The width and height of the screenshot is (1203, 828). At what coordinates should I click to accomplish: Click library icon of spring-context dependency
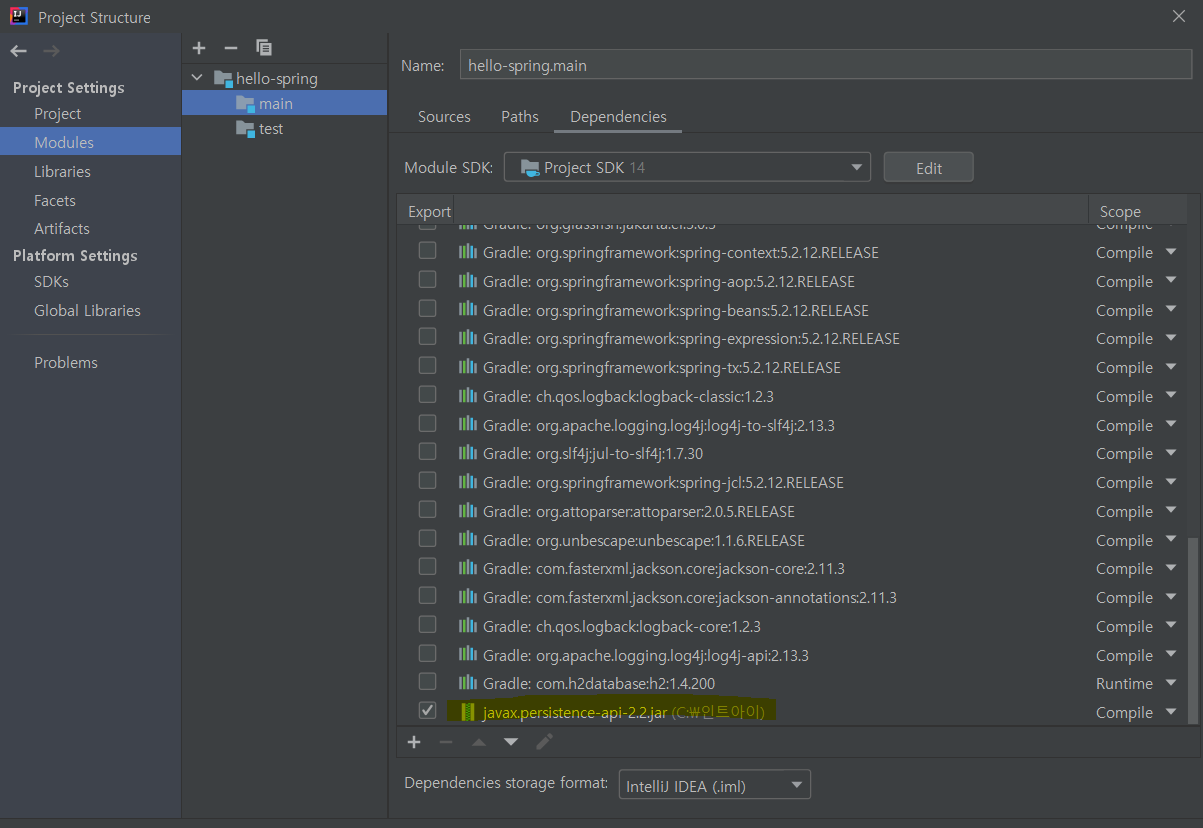click(x=467, y=253)
